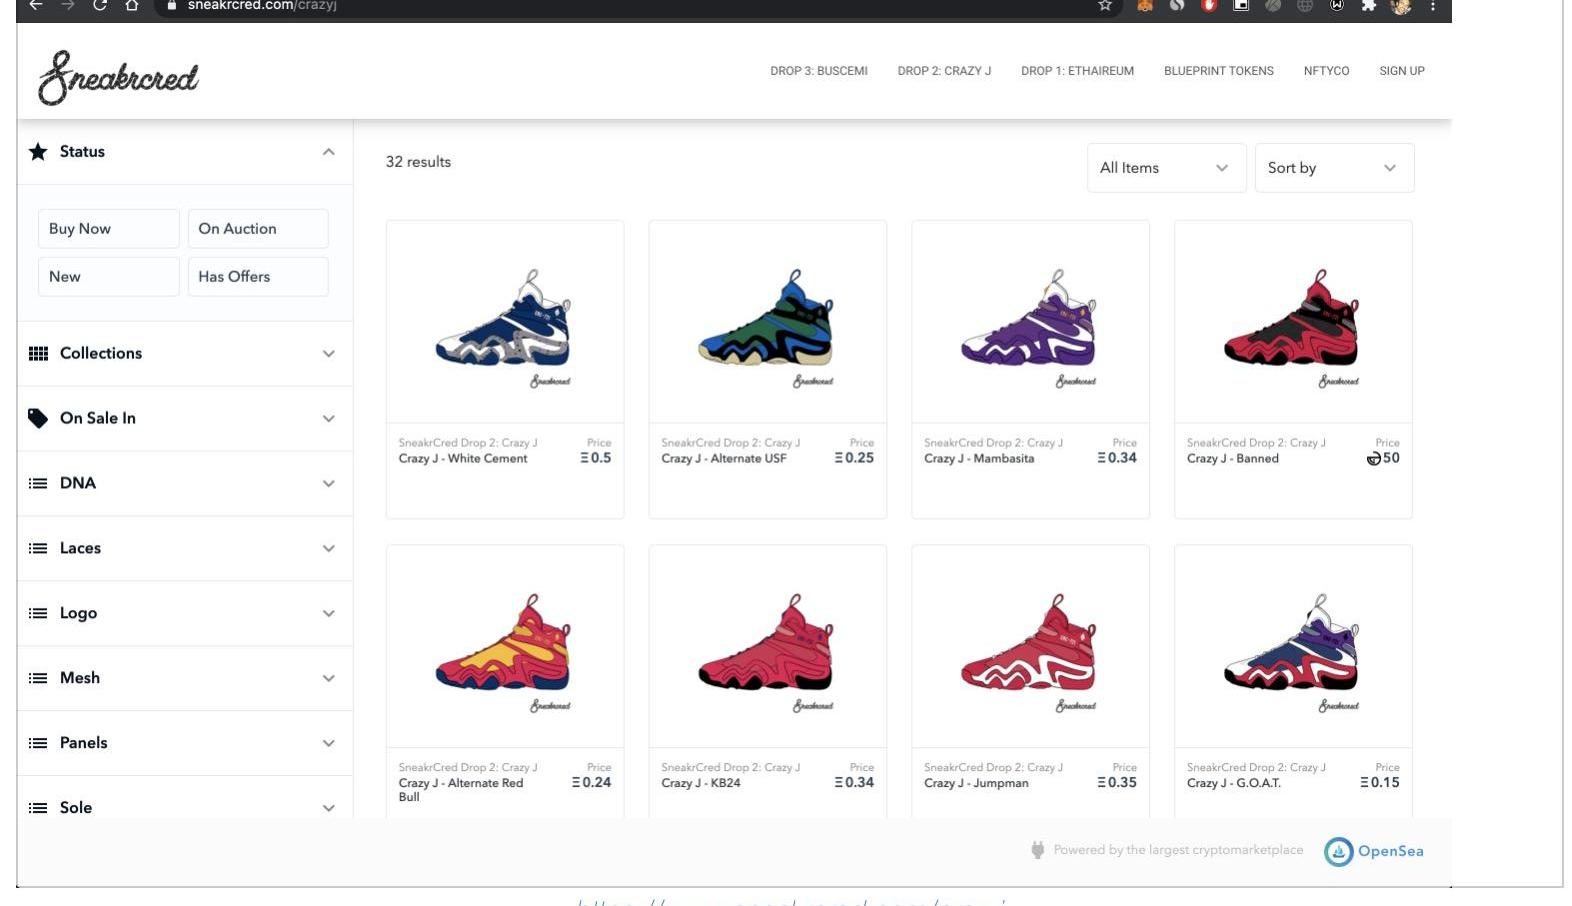Click the Alternate Red Bull sneaker image
The height and width of the screenshot is (906, 1572).
504,647
